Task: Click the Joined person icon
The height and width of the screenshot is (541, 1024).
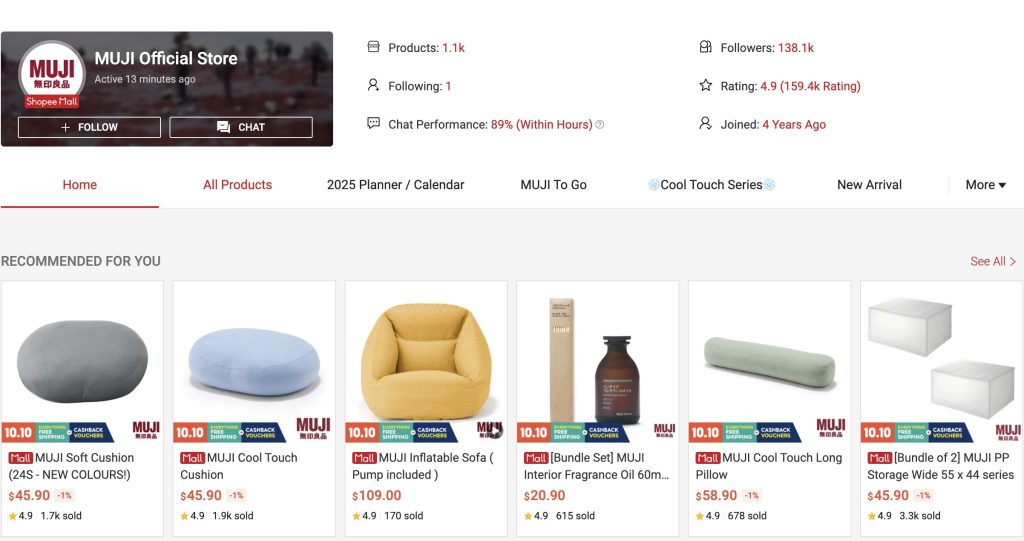Action: click(x=706, y=124)
